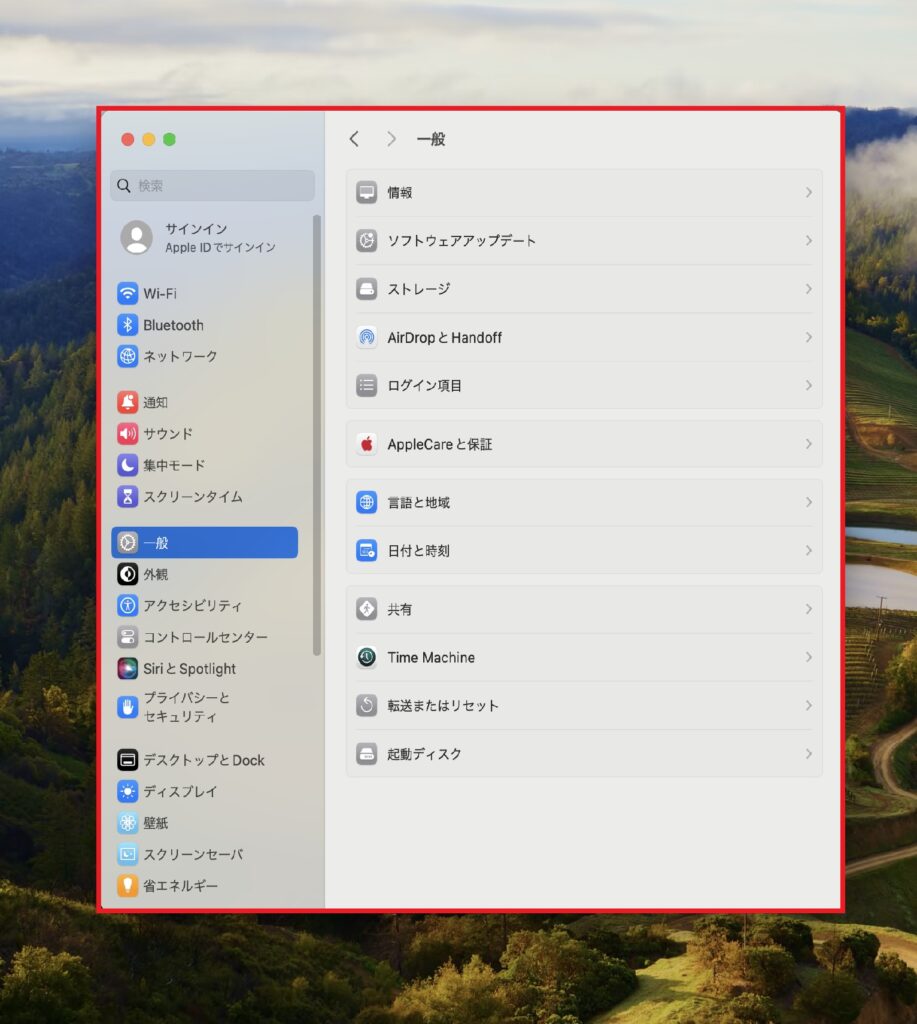Open the ネットワーク globe icon
The image size is (917, 1024).
pos(127,356)
